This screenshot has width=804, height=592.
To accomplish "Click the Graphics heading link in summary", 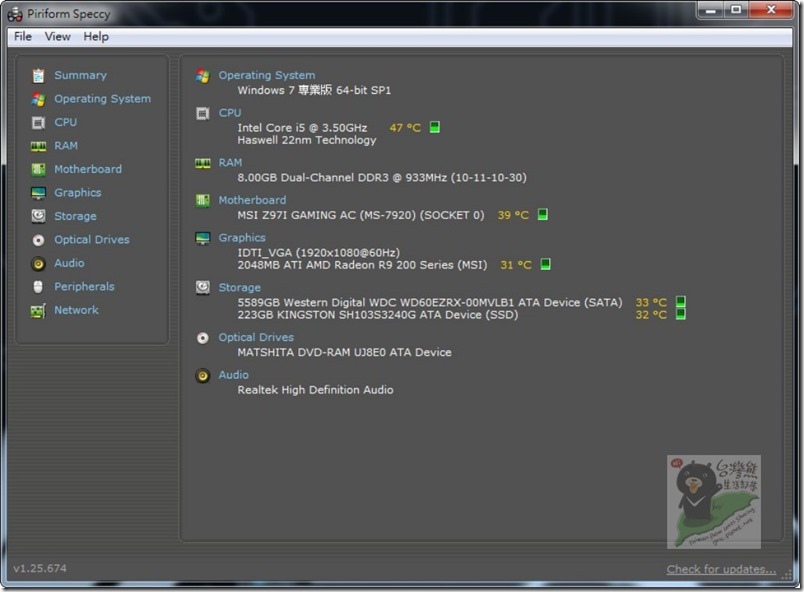I will (242, 238).
